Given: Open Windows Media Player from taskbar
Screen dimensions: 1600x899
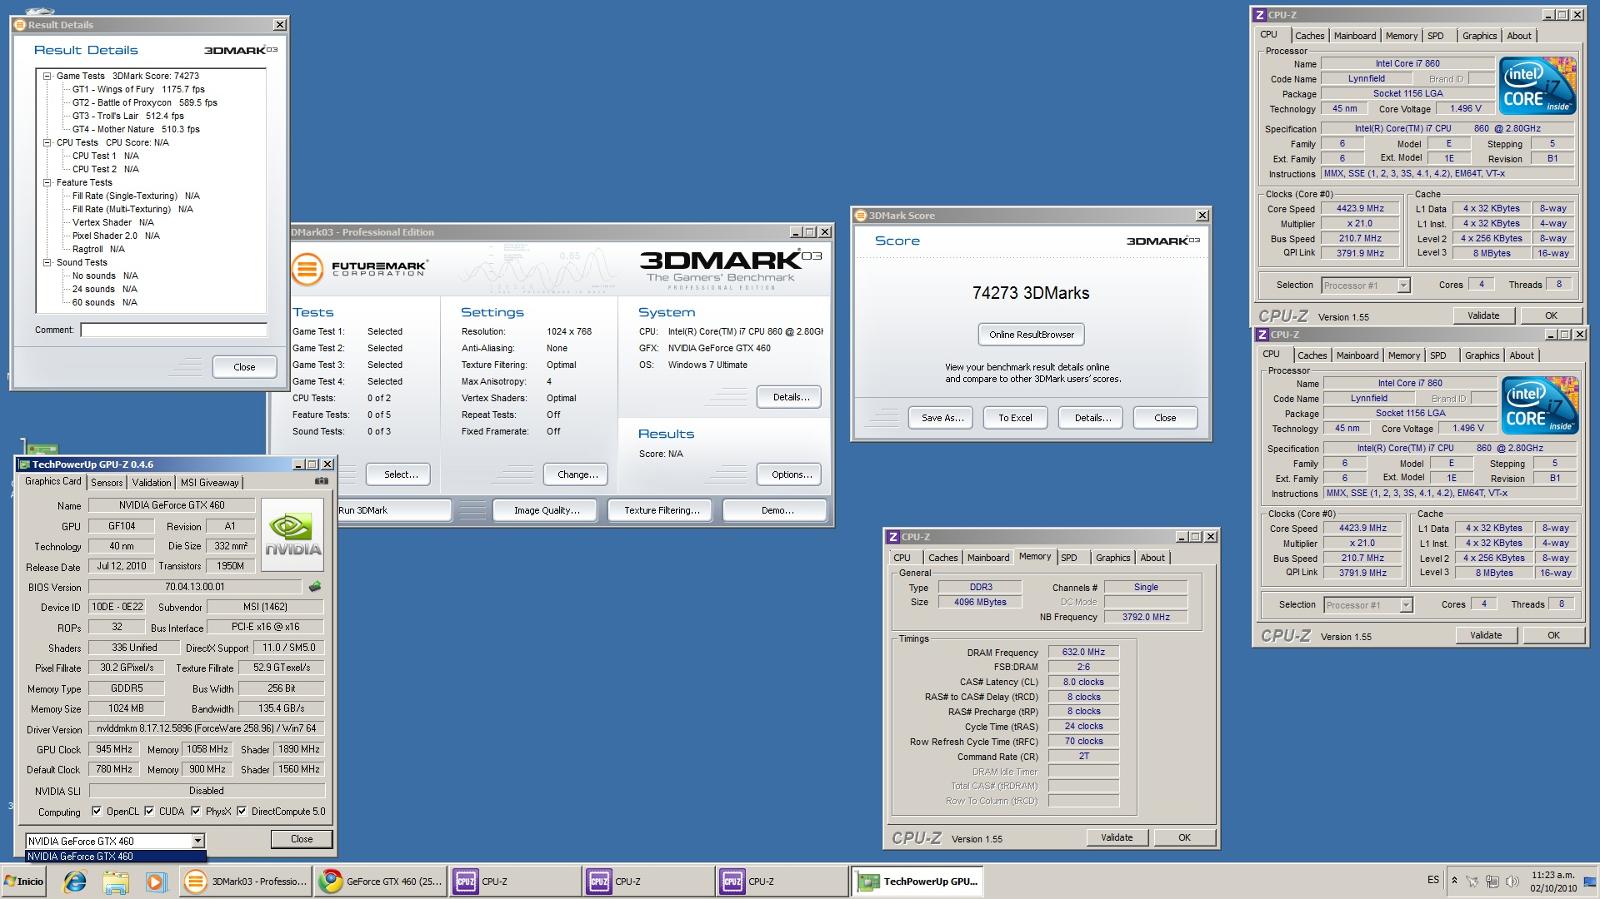Looking at the screenshot, I should click(155, 881).
